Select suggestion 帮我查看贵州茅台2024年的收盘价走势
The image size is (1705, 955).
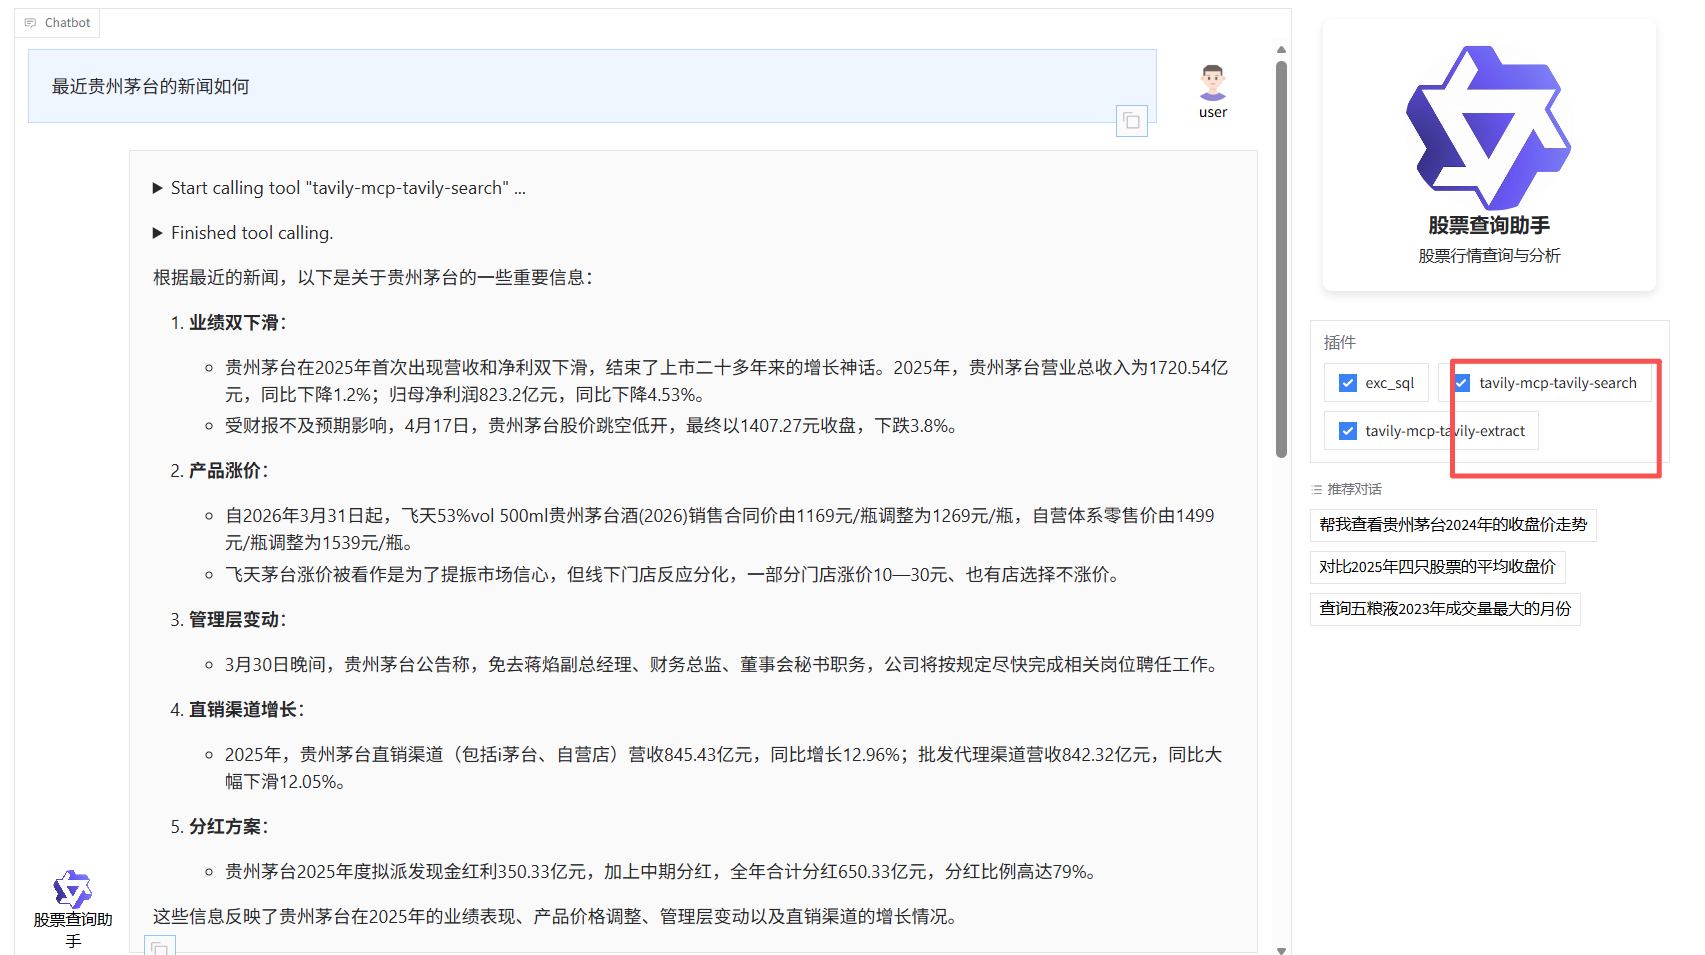click(1453, 525)
